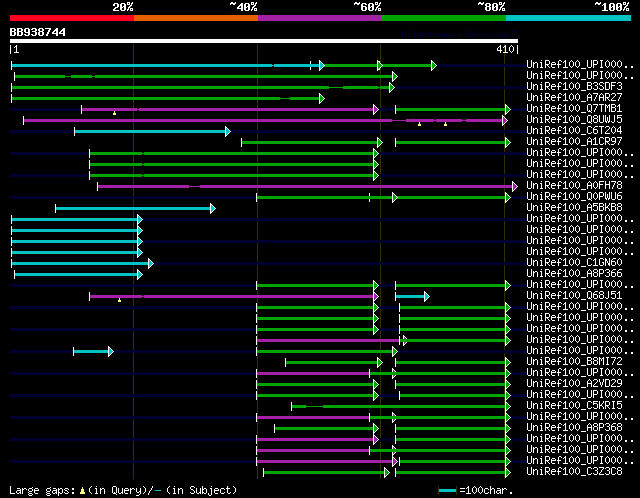Click the UniRef100_A0FH78 label

click(575, 186)
